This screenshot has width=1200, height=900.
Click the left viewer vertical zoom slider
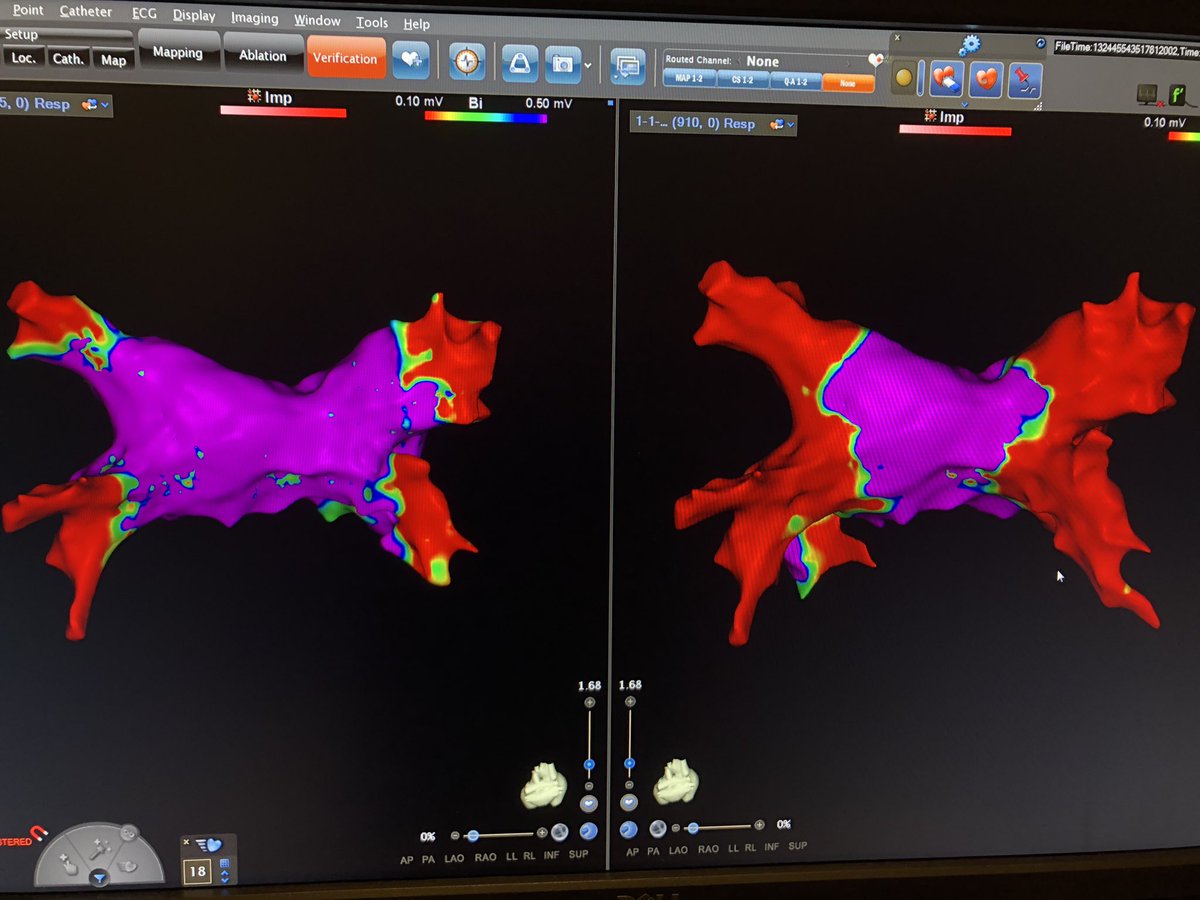(x=589, y=744)
